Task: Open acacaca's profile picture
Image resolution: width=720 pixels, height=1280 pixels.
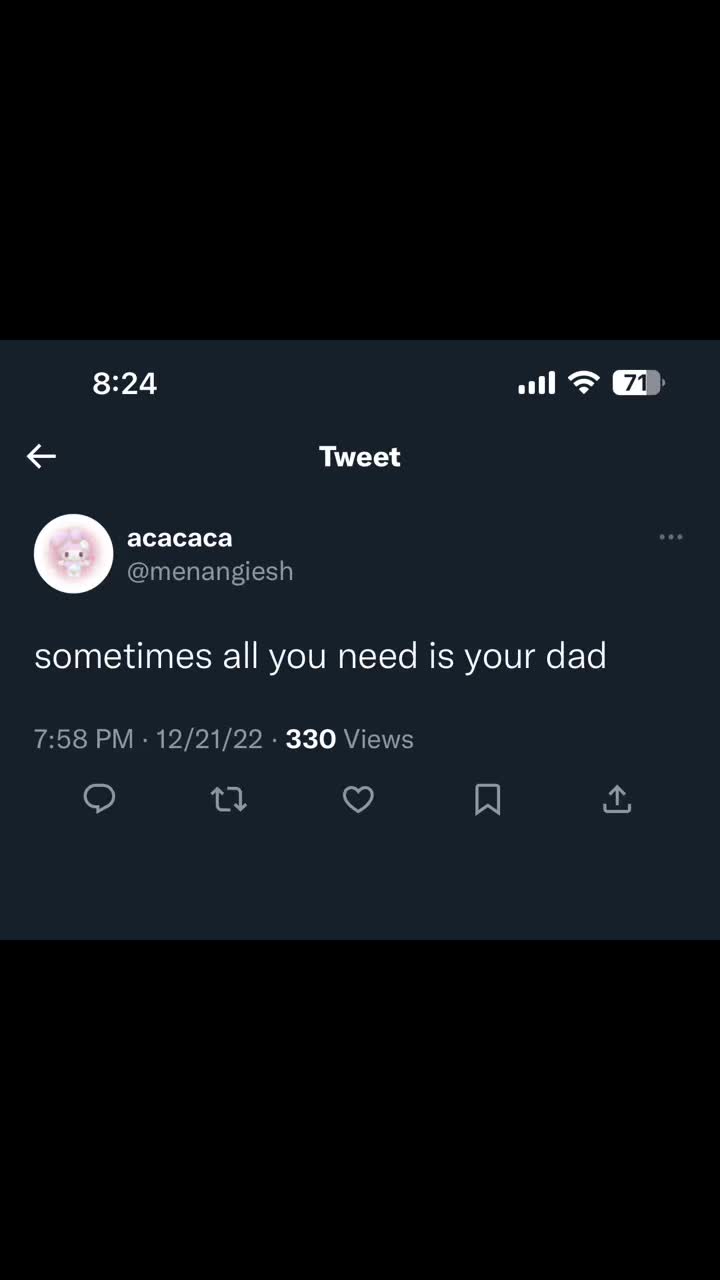Action: coord(74,554)
